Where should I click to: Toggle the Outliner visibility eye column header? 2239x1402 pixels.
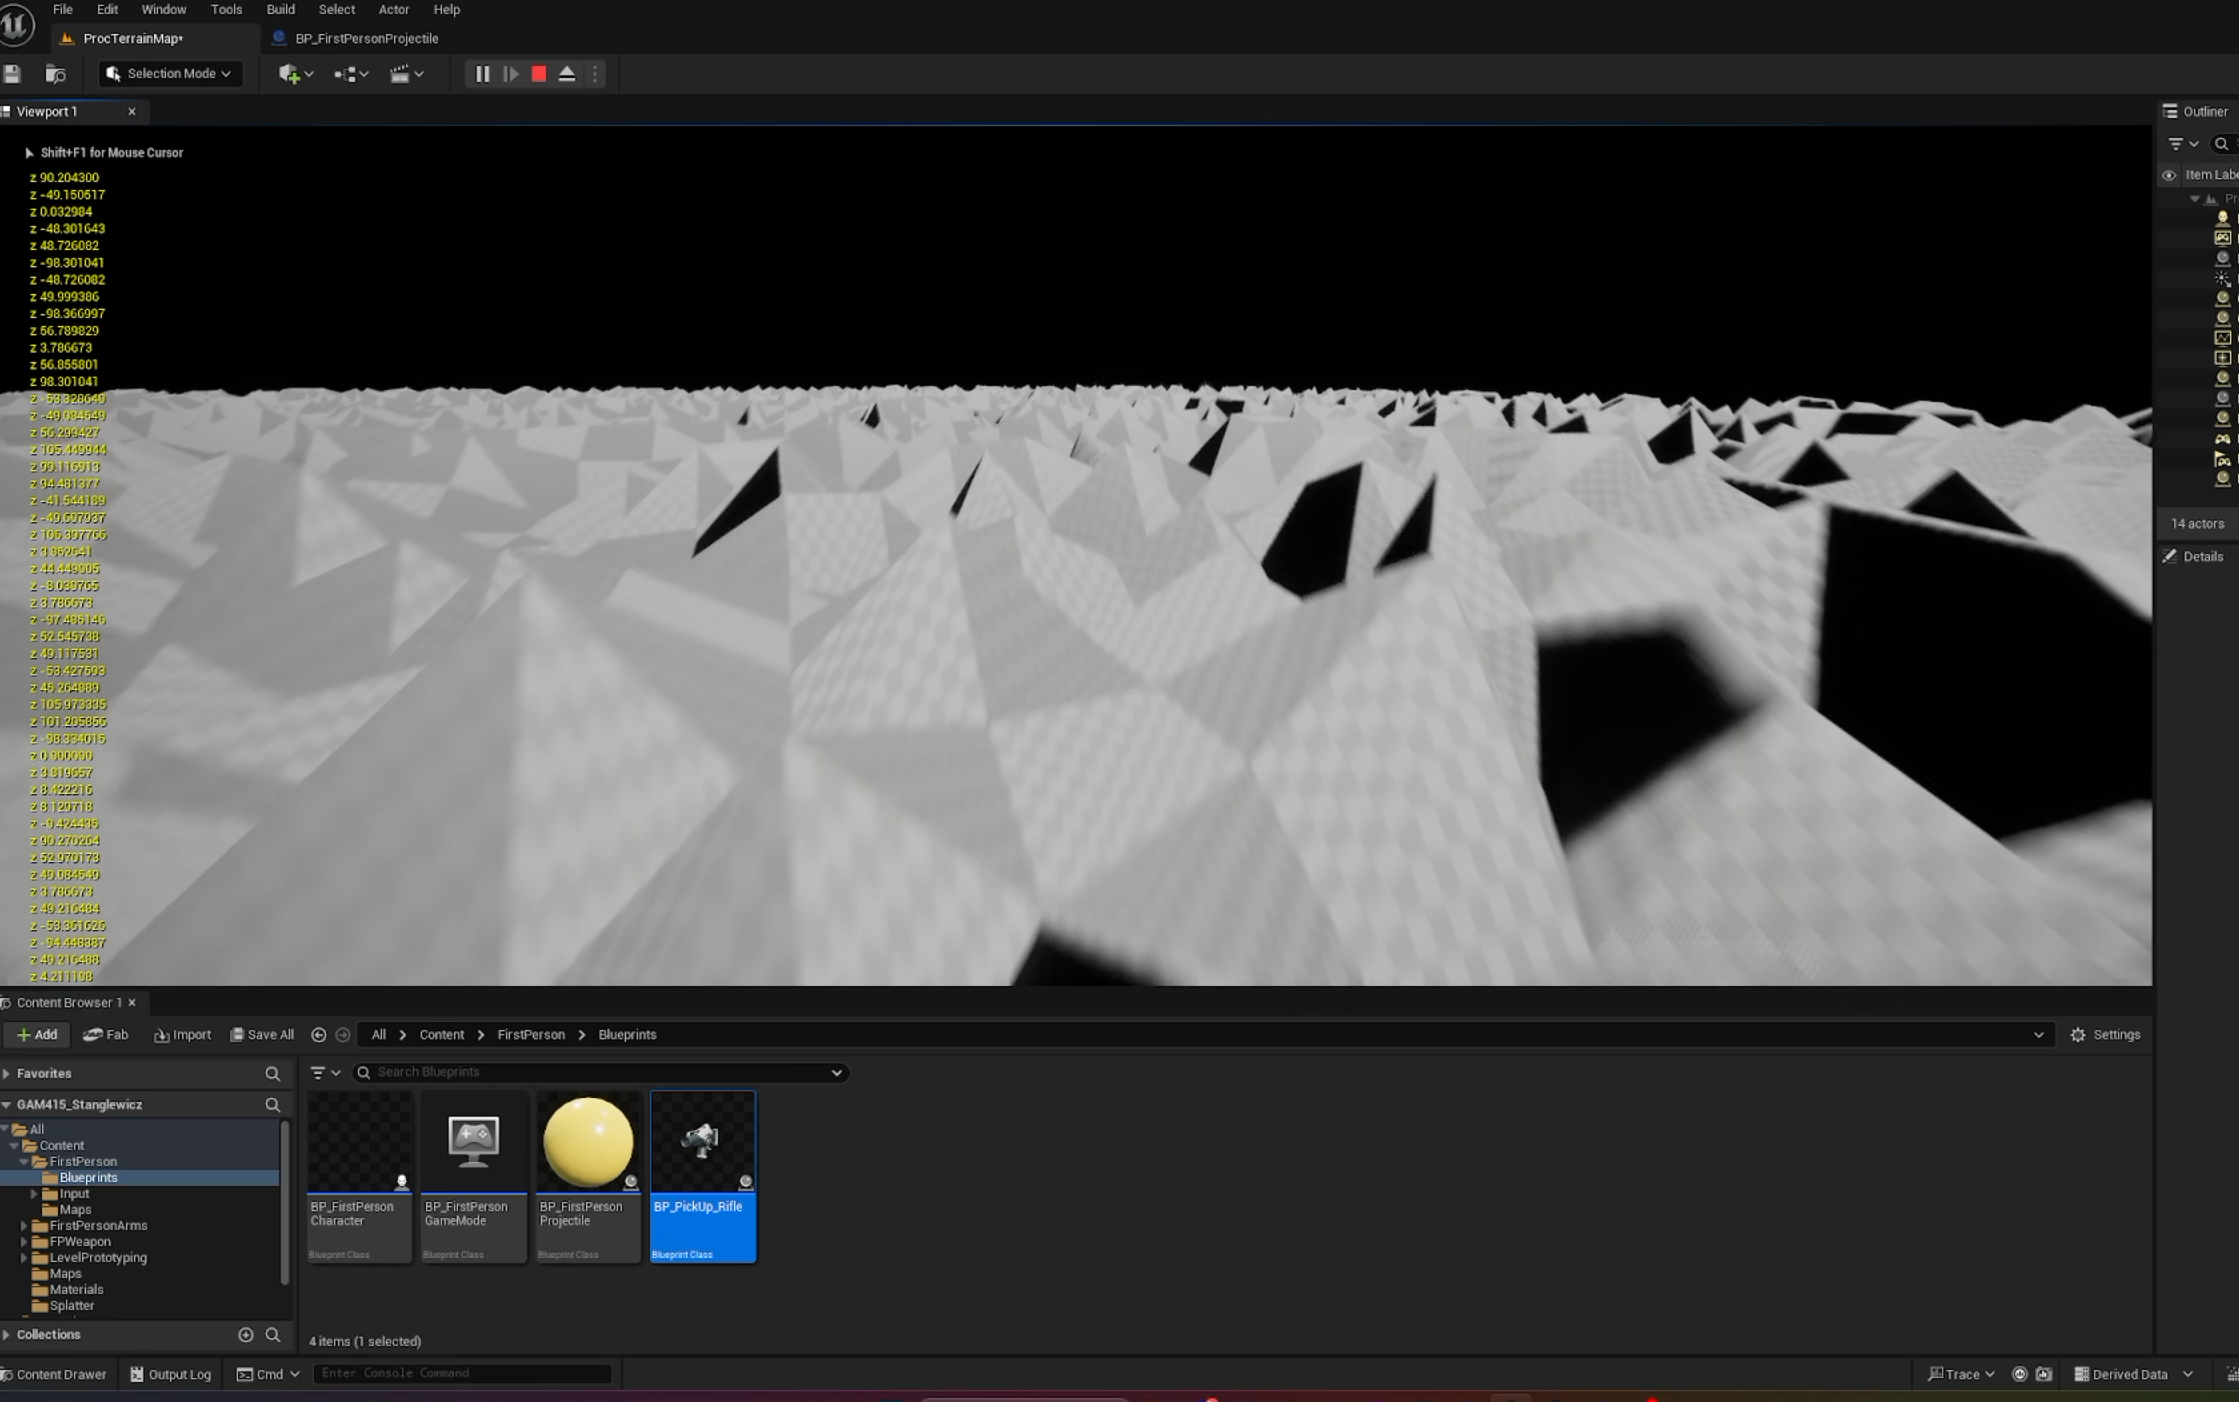[2169, 175]
